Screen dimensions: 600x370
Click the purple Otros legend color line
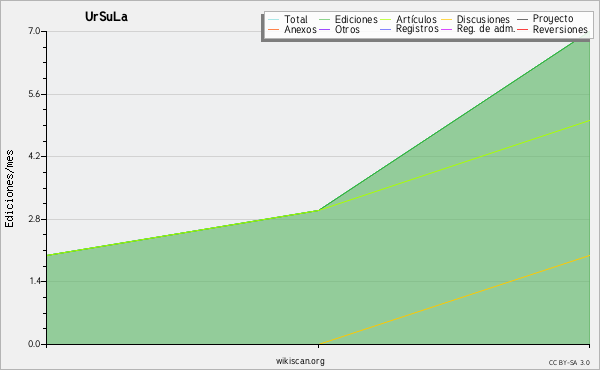coord(324,29)
